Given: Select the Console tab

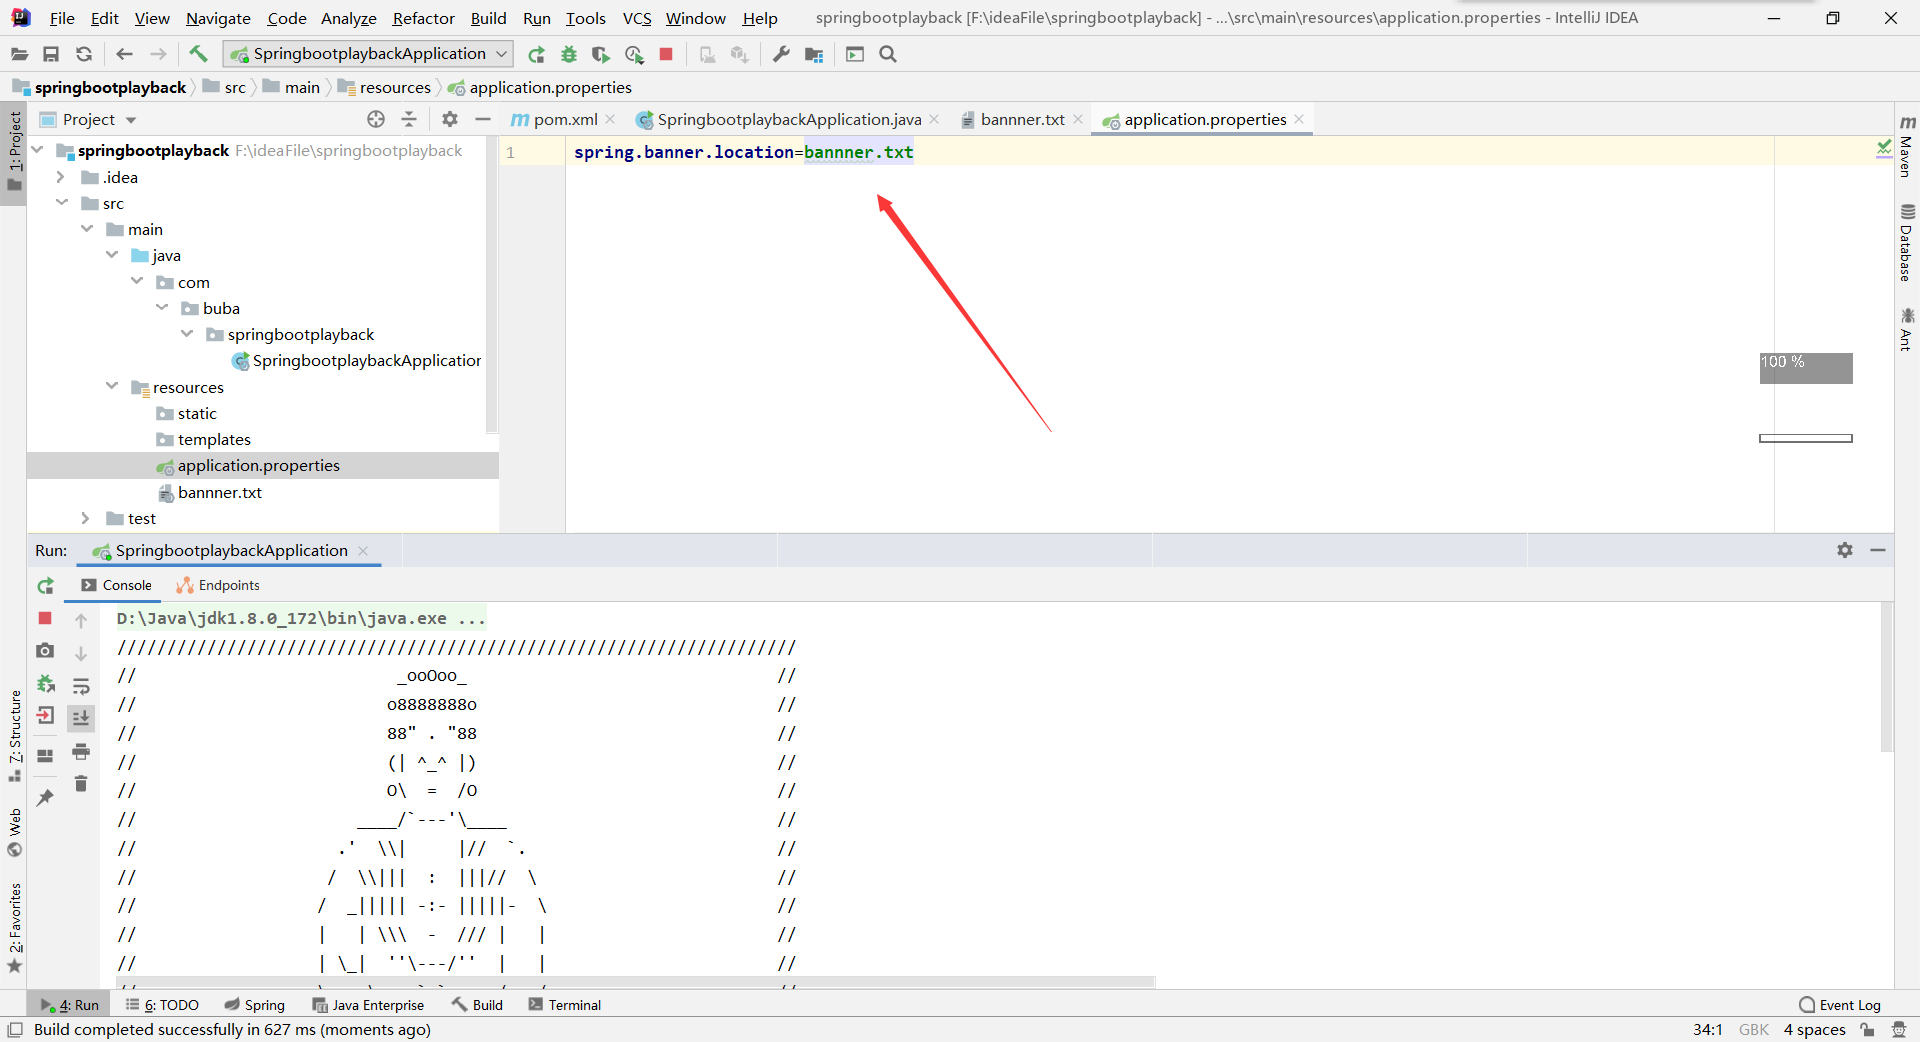Looking at the screenshot, I should (116, 586).
